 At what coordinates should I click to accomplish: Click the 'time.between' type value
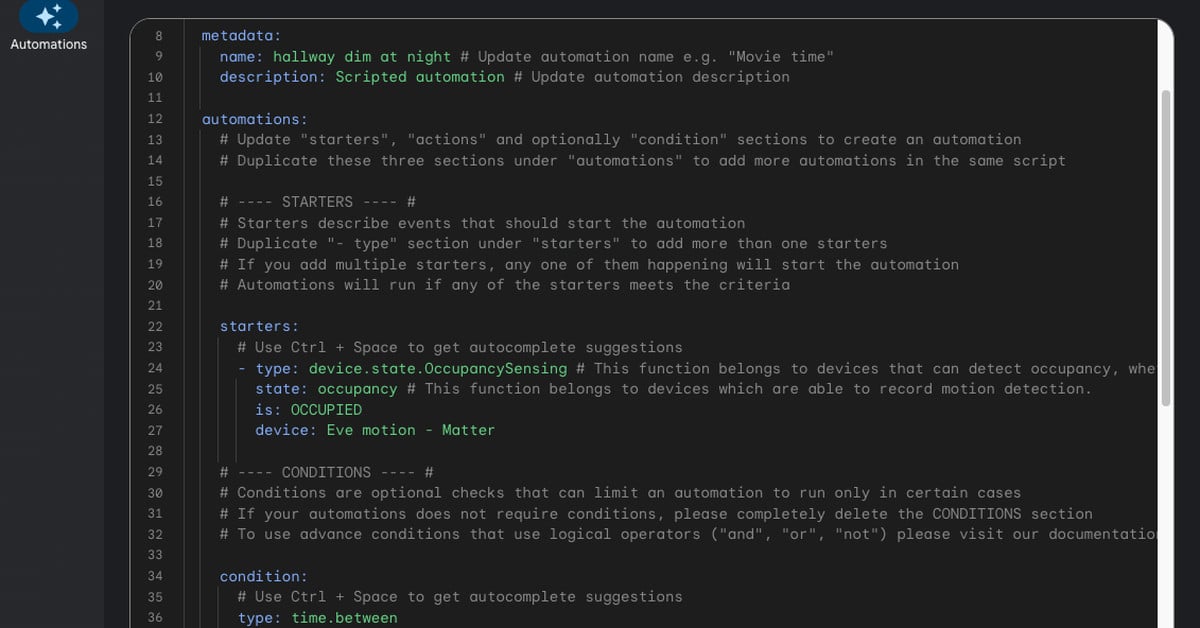pos(344,618)
